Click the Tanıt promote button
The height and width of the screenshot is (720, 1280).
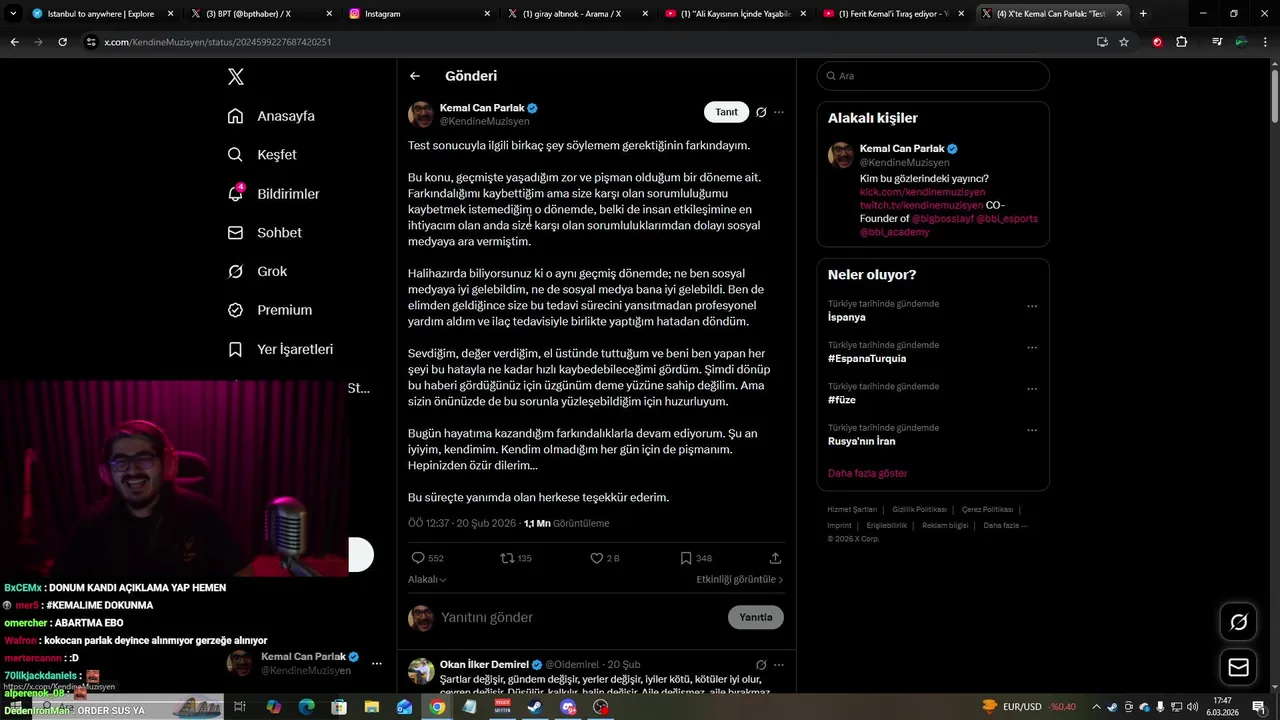click(x=726, y=112)
